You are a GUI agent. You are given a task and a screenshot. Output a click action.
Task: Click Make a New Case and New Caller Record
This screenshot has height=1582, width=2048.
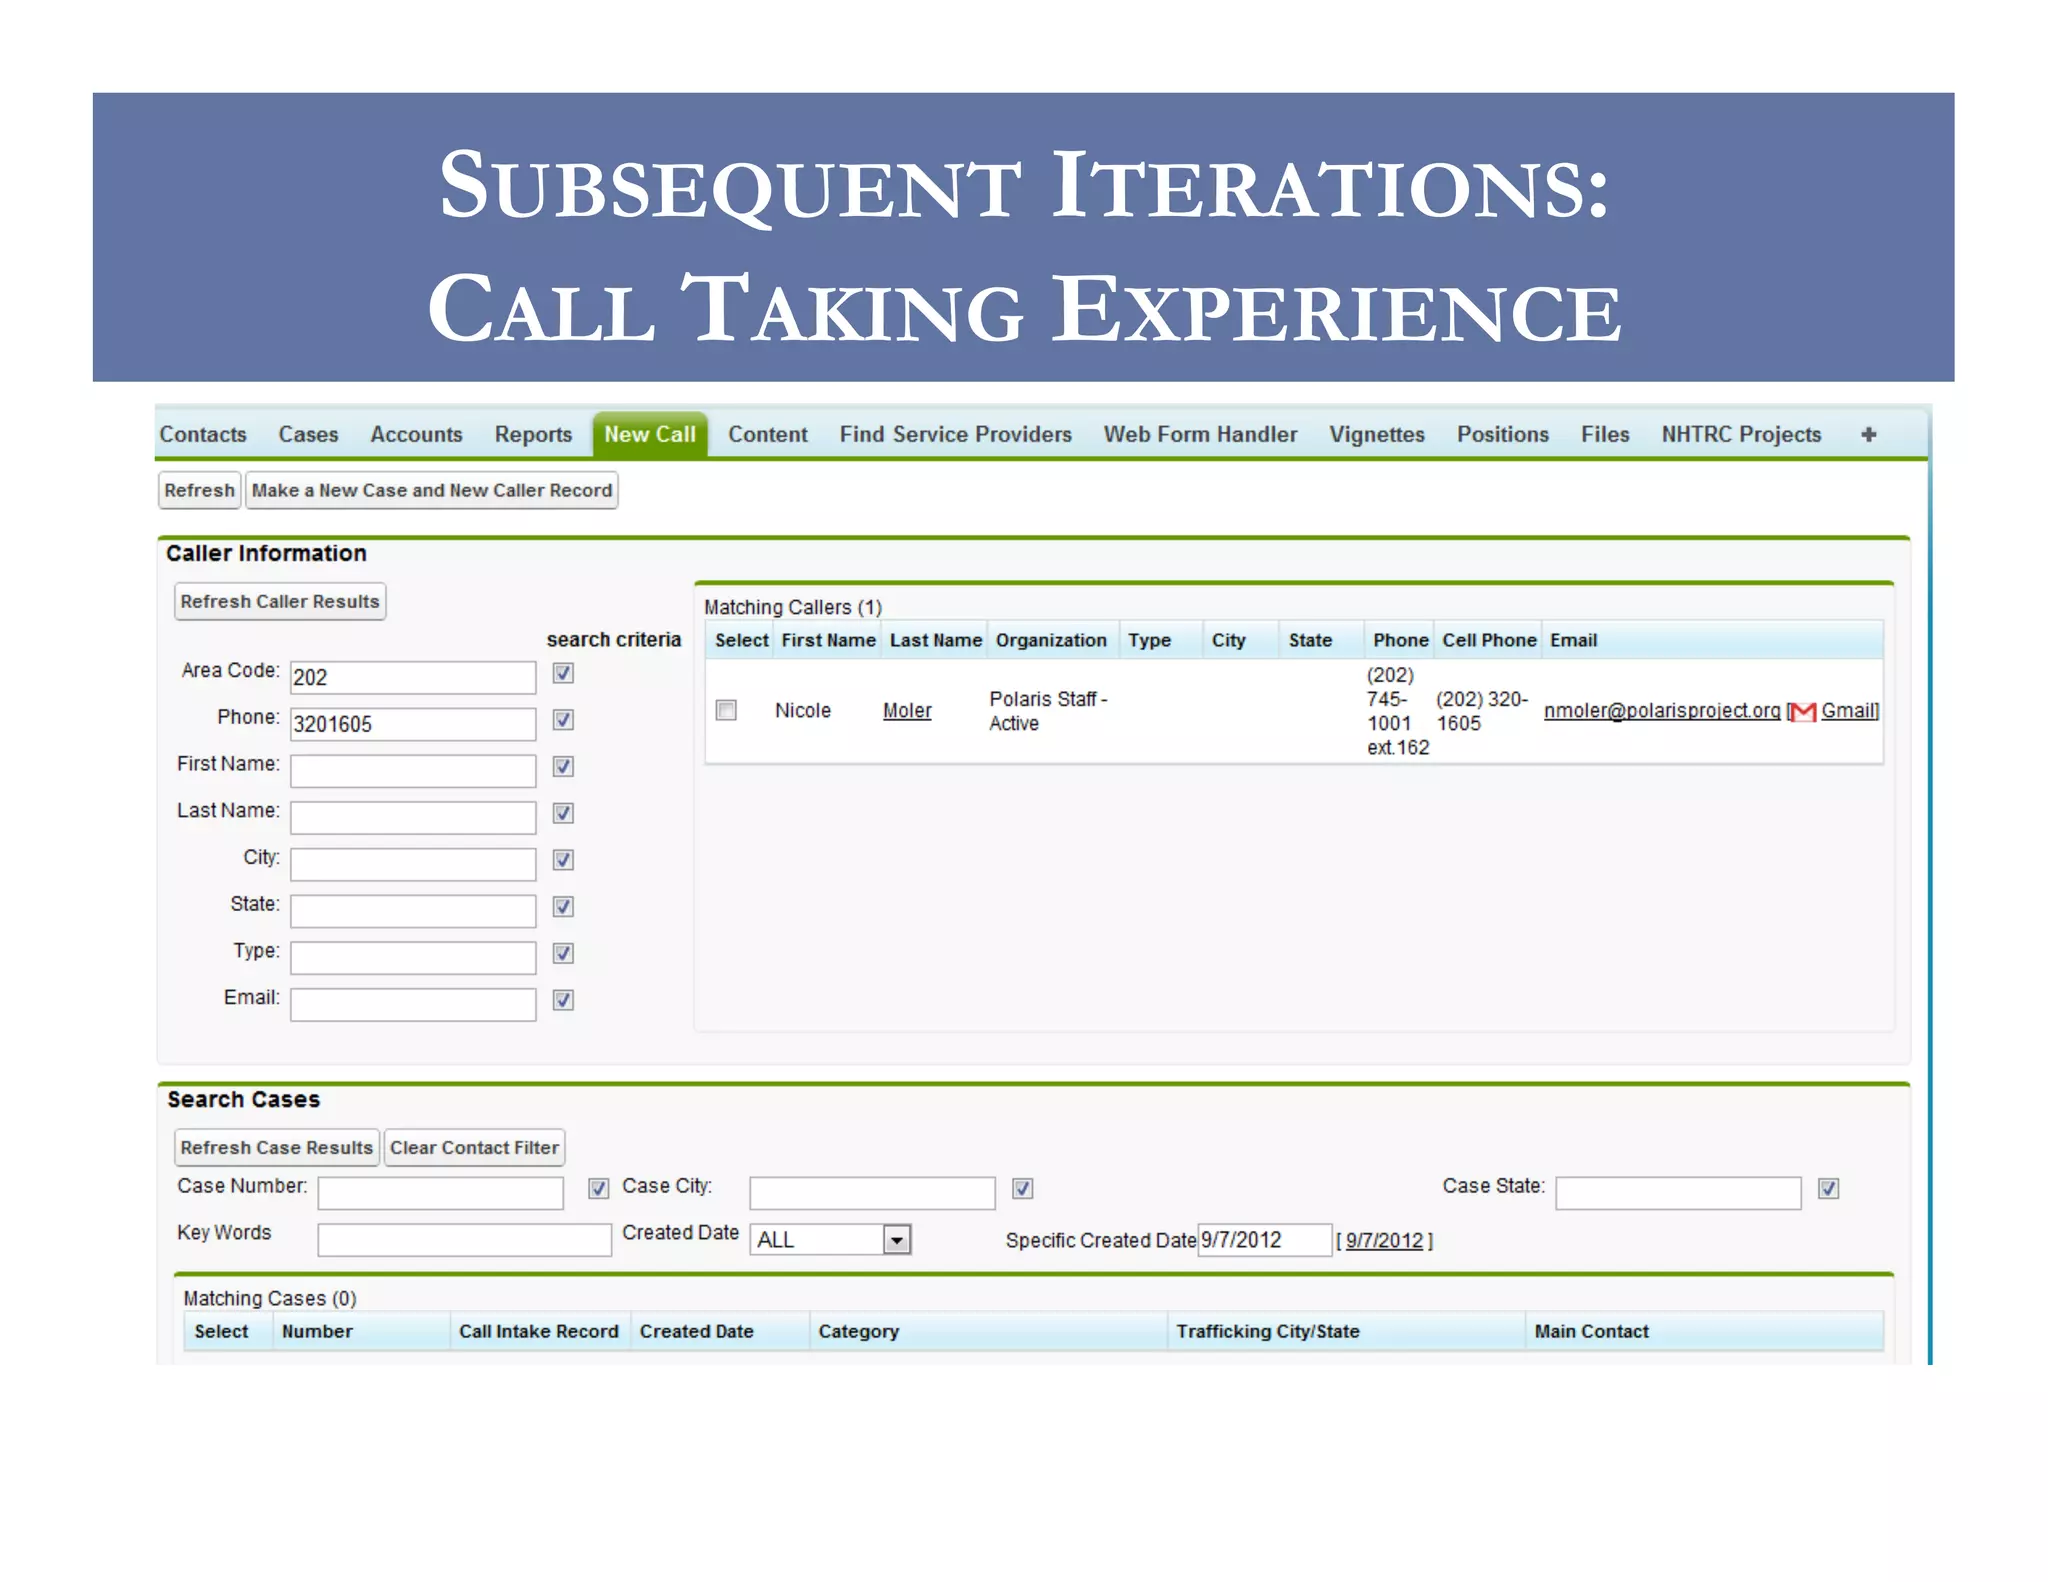point(431,490)
